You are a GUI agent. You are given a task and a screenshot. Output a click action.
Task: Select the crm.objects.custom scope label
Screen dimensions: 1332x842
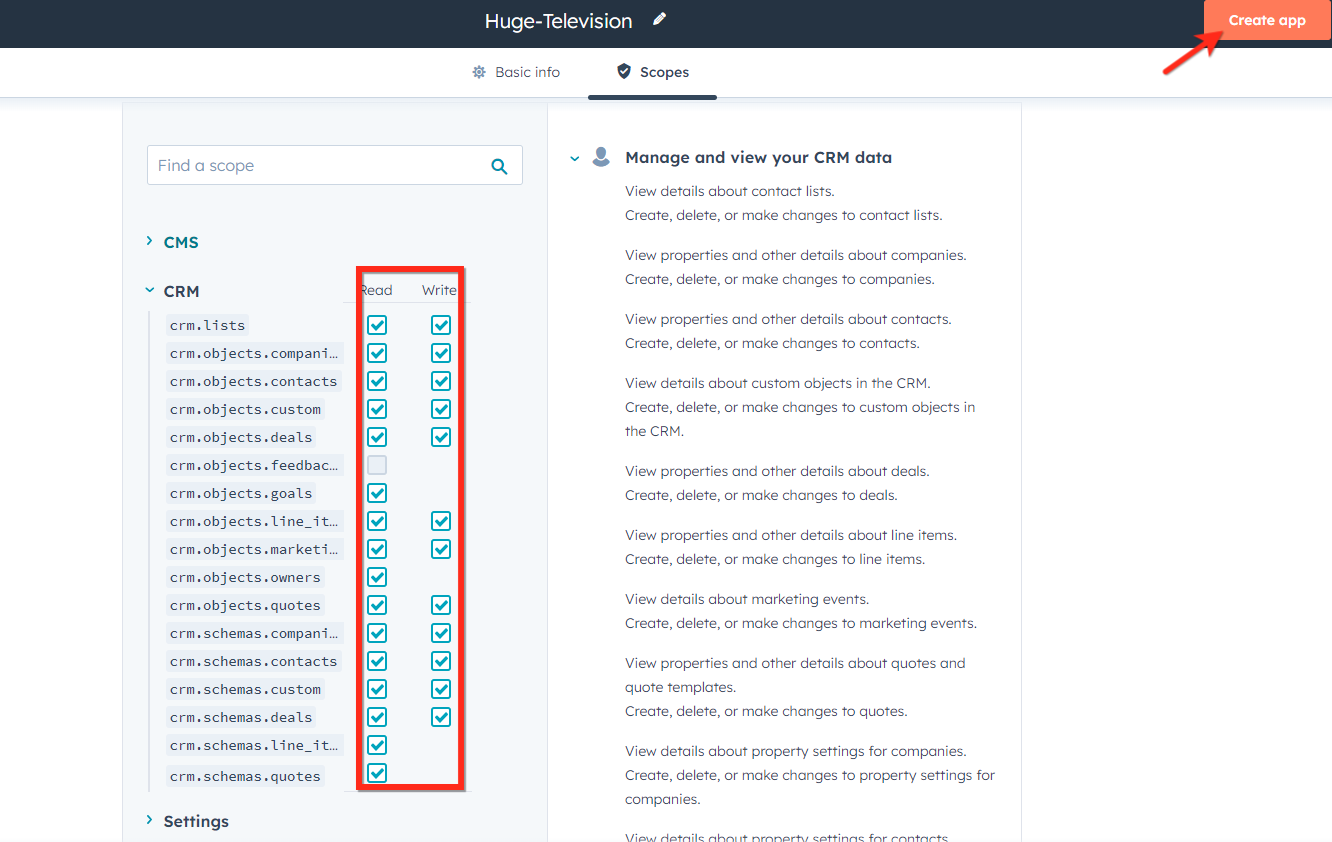(x=245, y=408)
